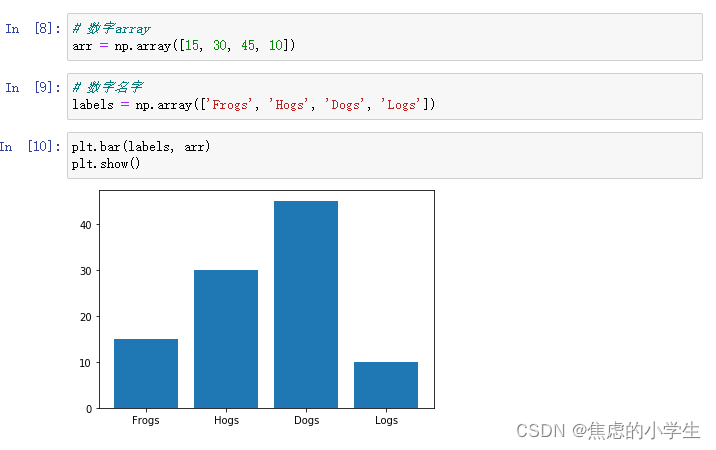This screenshot has height=450, width=716.
Task: Click the shortest Logs bar
Action: 386,385
